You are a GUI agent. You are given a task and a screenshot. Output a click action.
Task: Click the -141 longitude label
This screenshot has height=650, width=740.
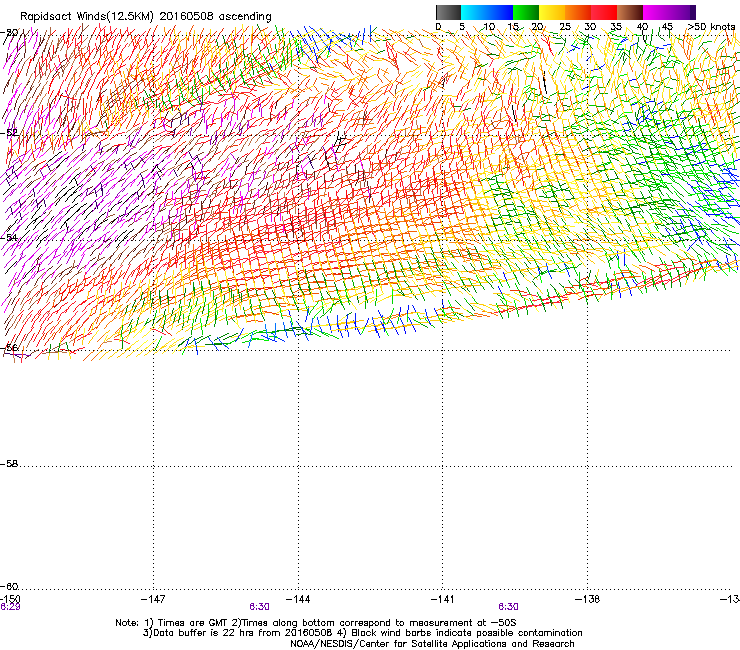[443, 599]
